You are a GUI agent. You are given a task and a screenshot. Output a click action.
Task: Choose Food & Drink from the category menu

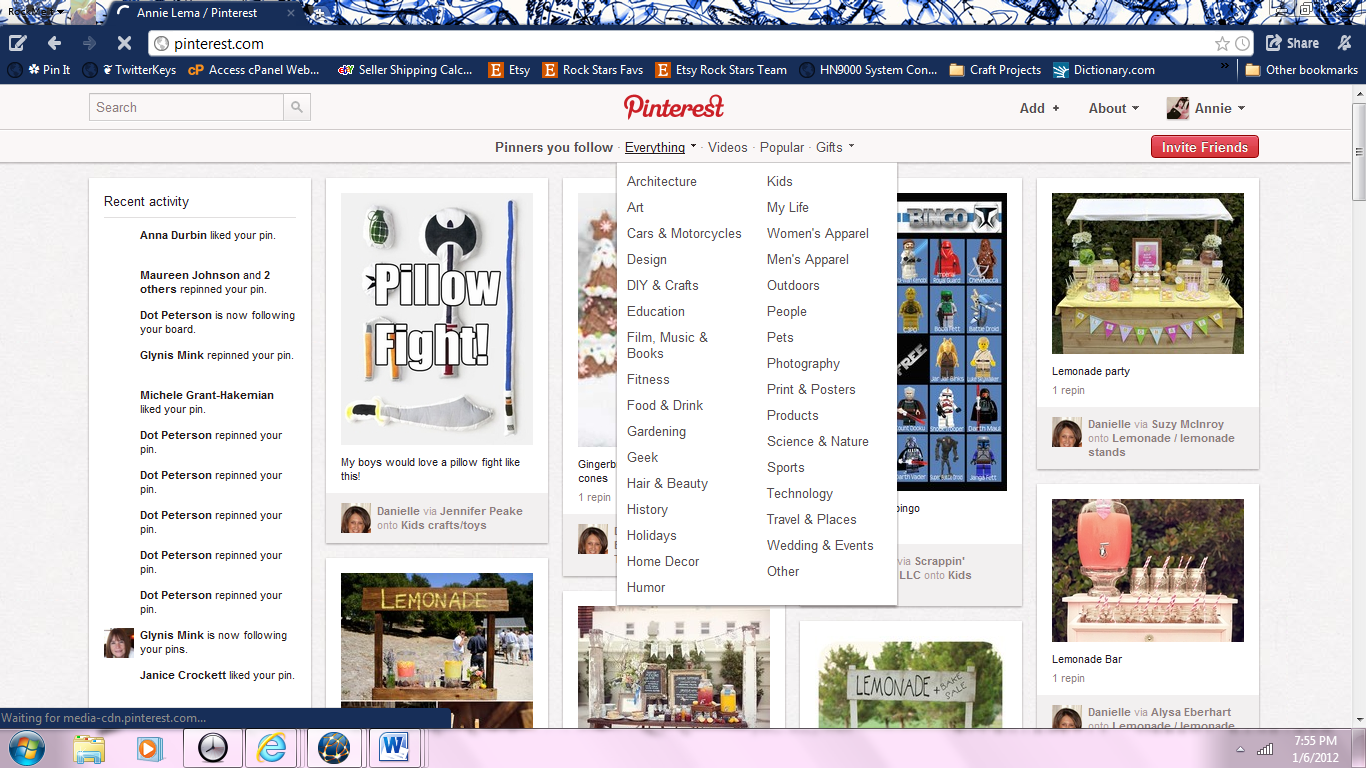click(664, 405)
